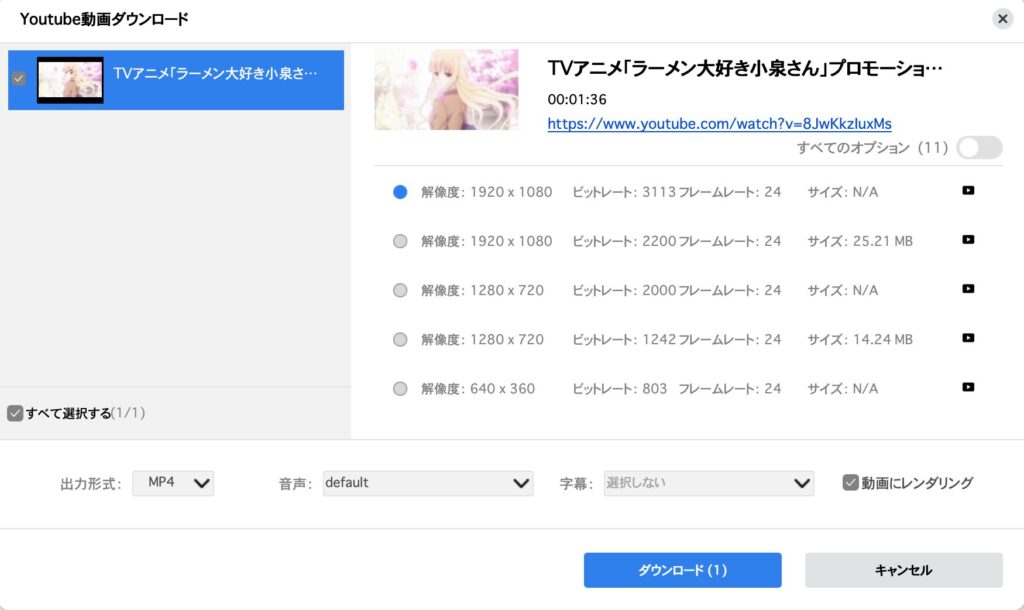The width and height of the screenshot is (1024, 610).
Task: Click the large video preview thumbnail
Action: [x=446, y=89]
